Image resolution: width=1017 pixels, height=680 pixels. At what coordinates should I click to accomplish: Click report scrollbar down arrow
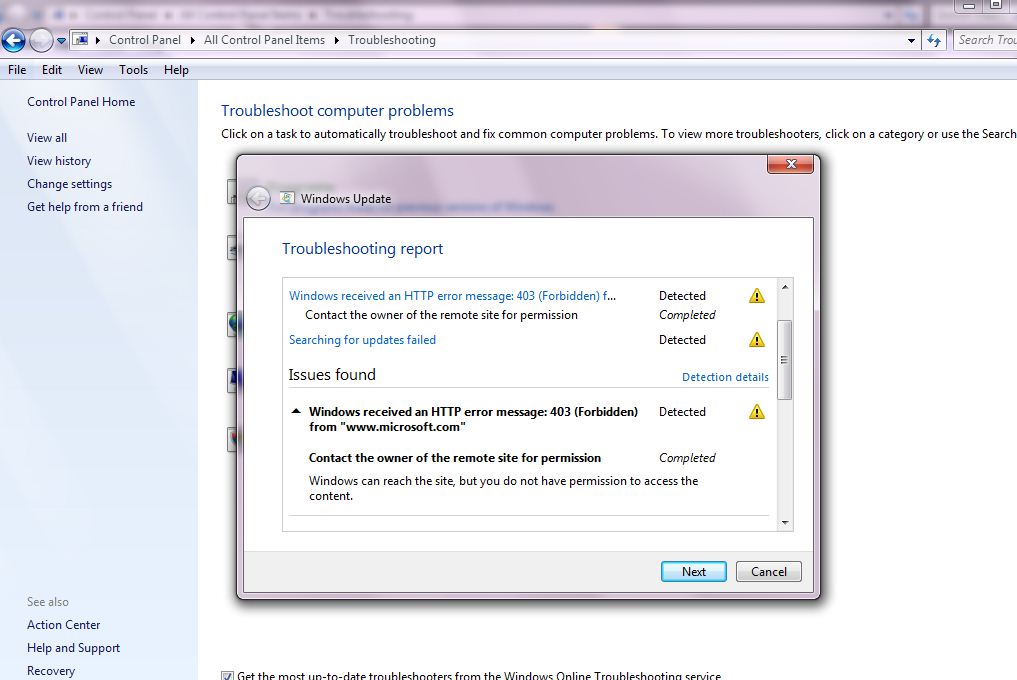point(785,523)
